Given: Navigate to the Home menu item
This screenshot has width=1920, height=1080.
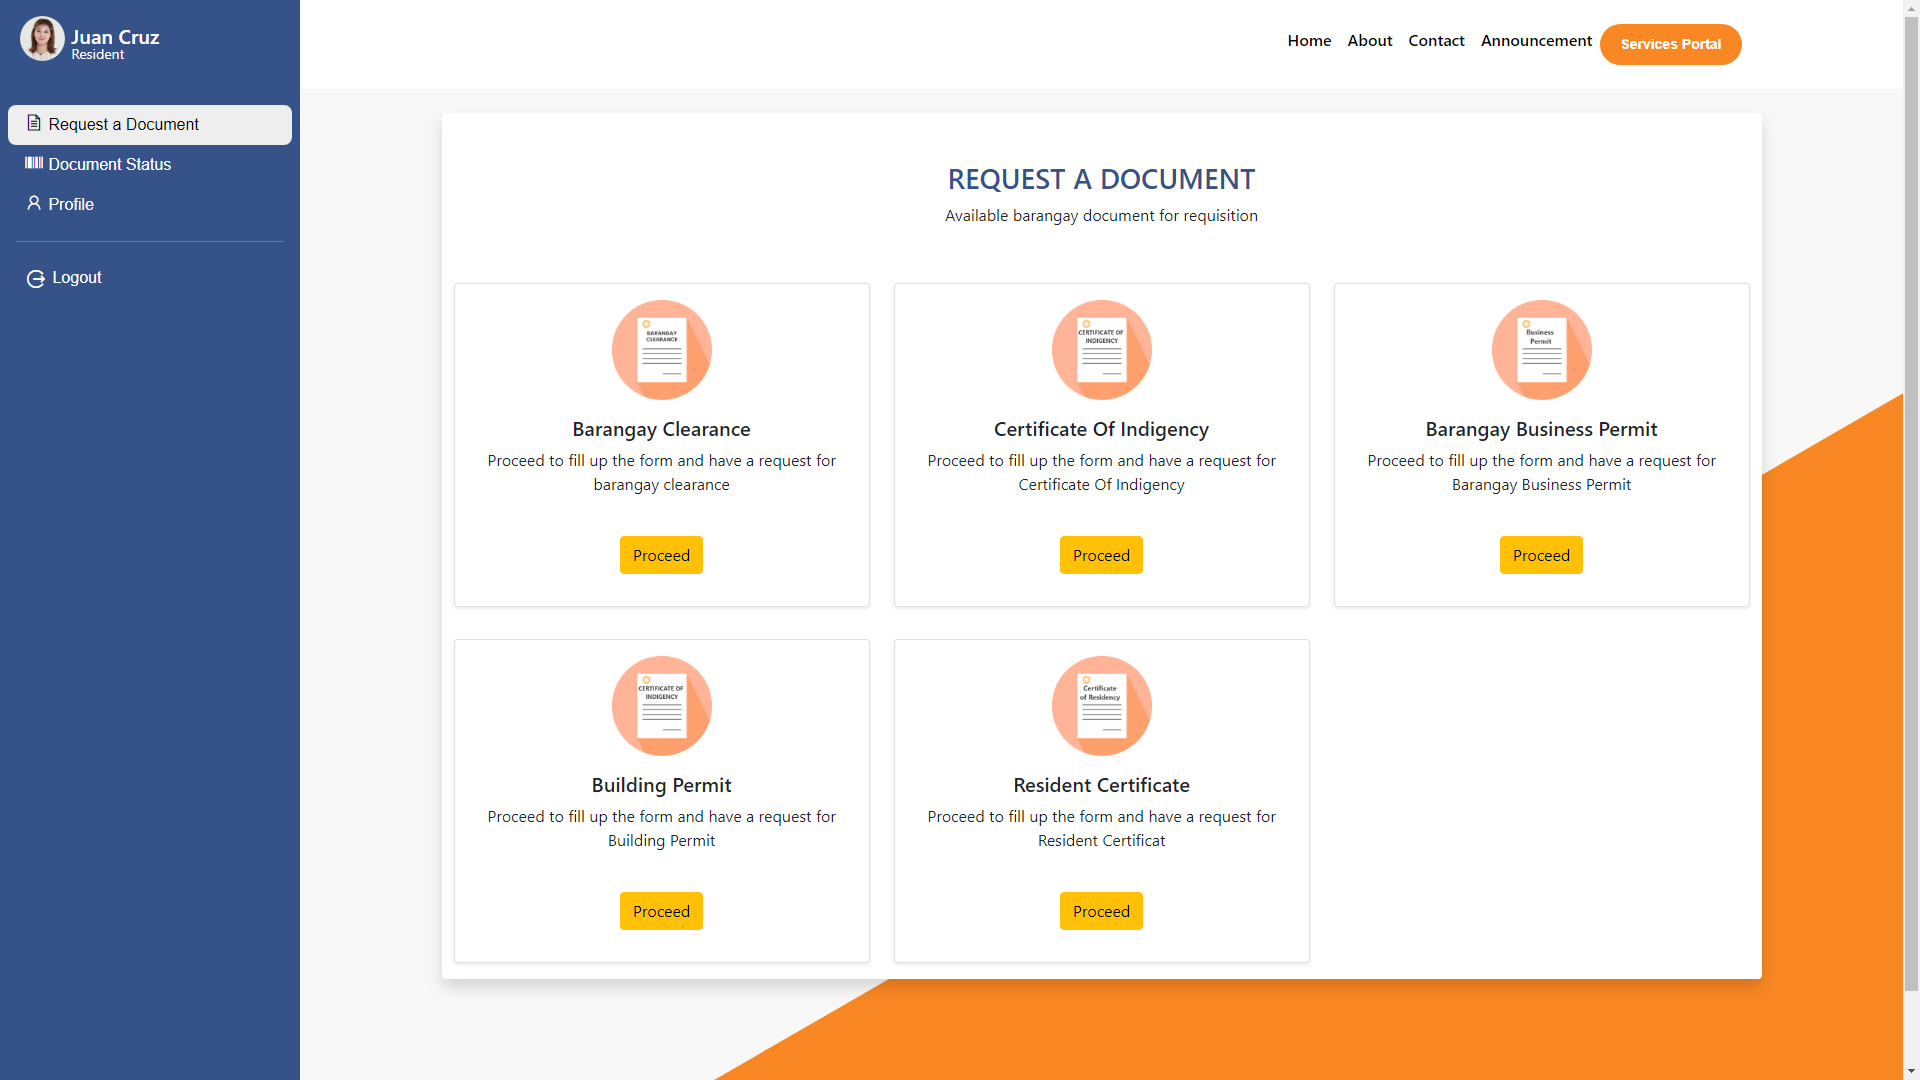Looking at the screenshot, I should 1309,40.
